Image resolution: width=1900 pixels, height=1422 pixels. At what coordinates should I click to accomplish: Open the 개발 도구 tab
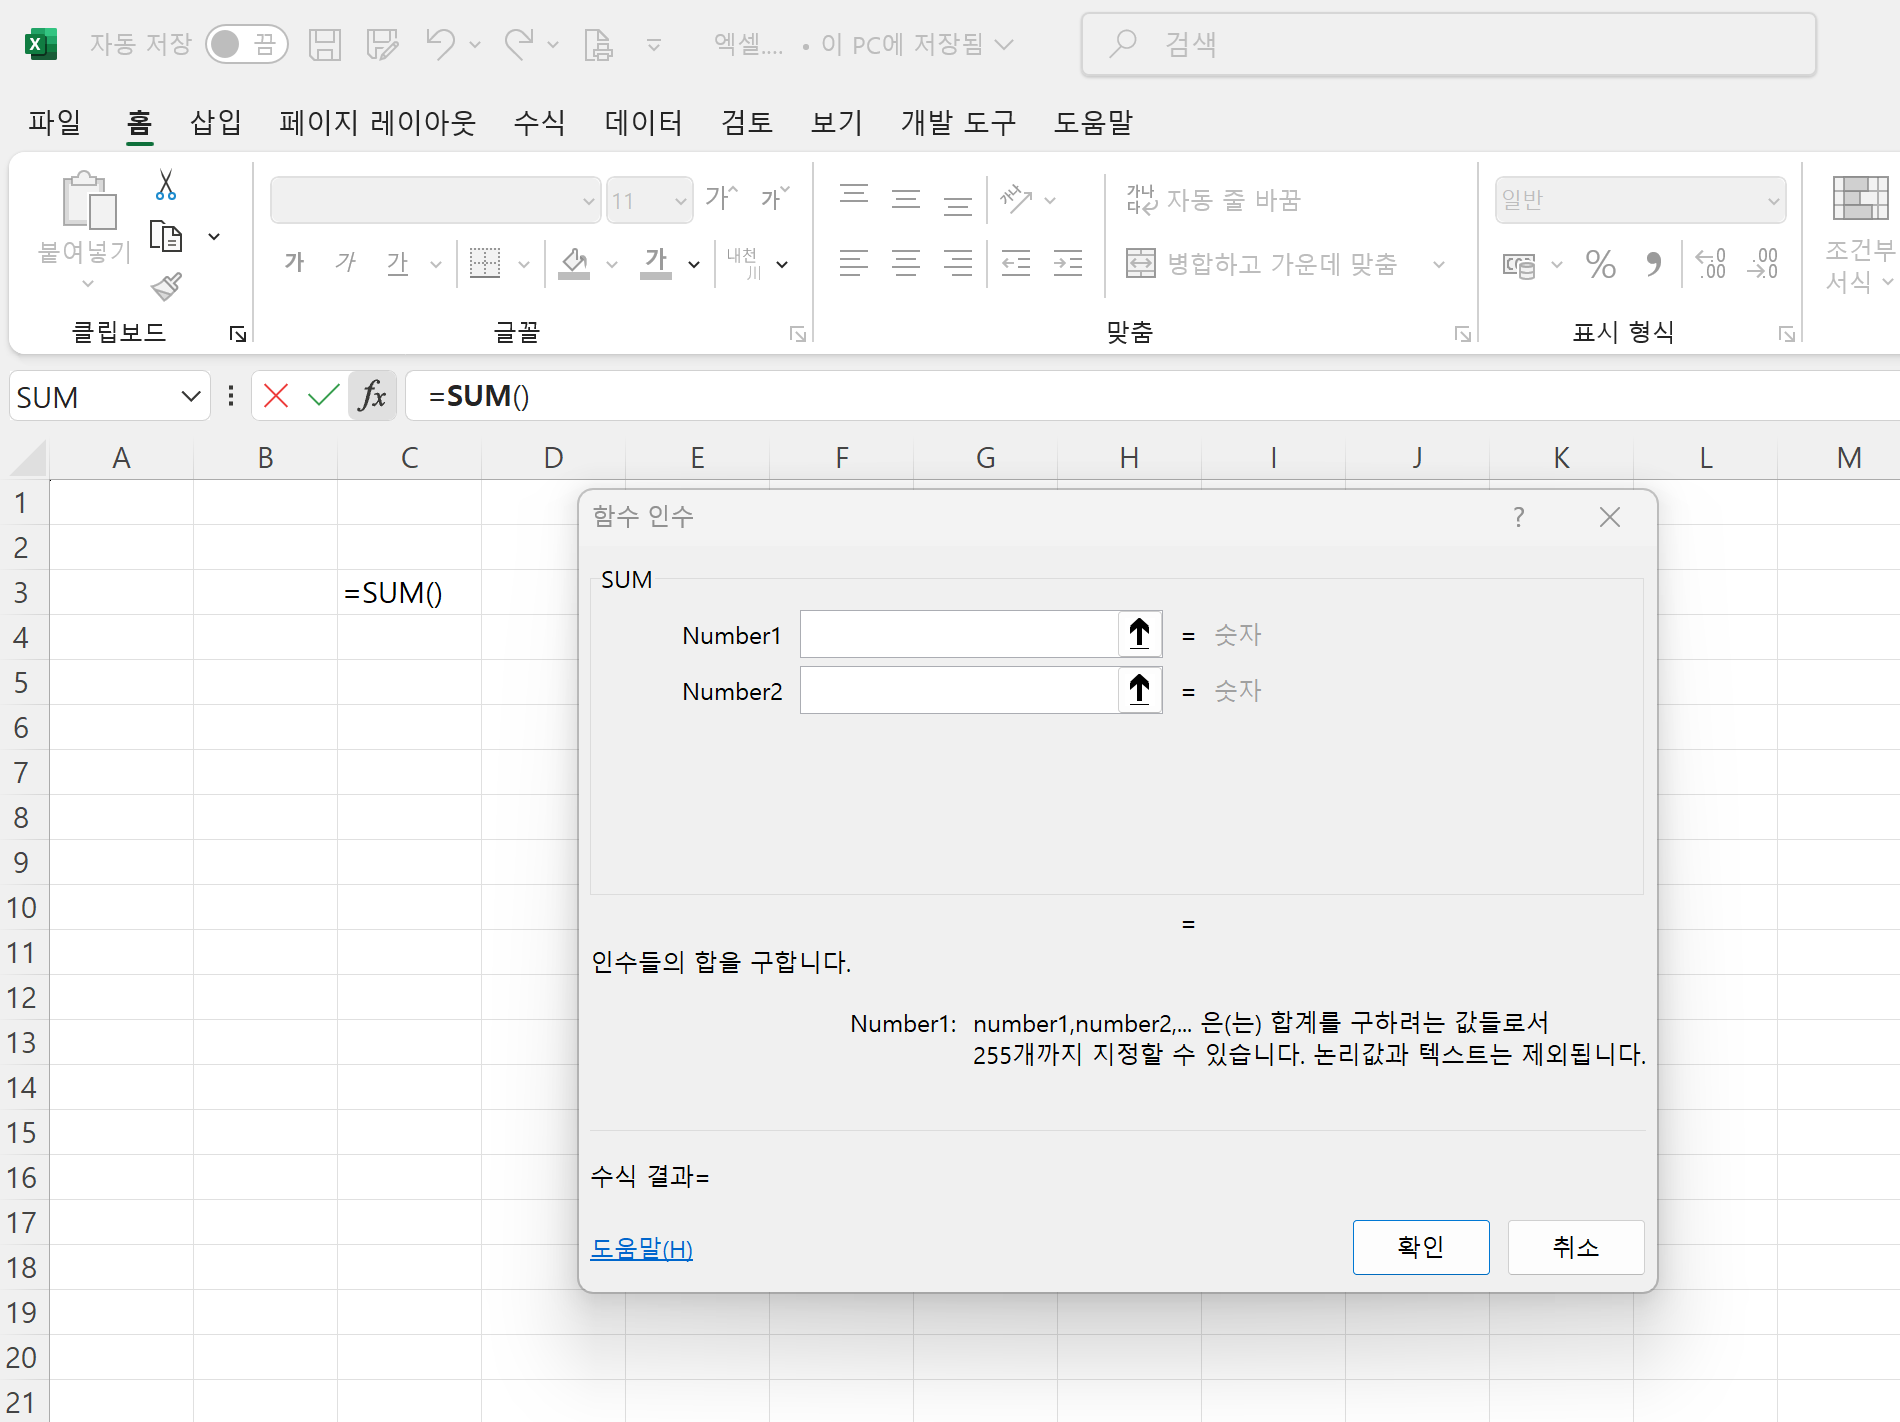(x=958, y=122)
